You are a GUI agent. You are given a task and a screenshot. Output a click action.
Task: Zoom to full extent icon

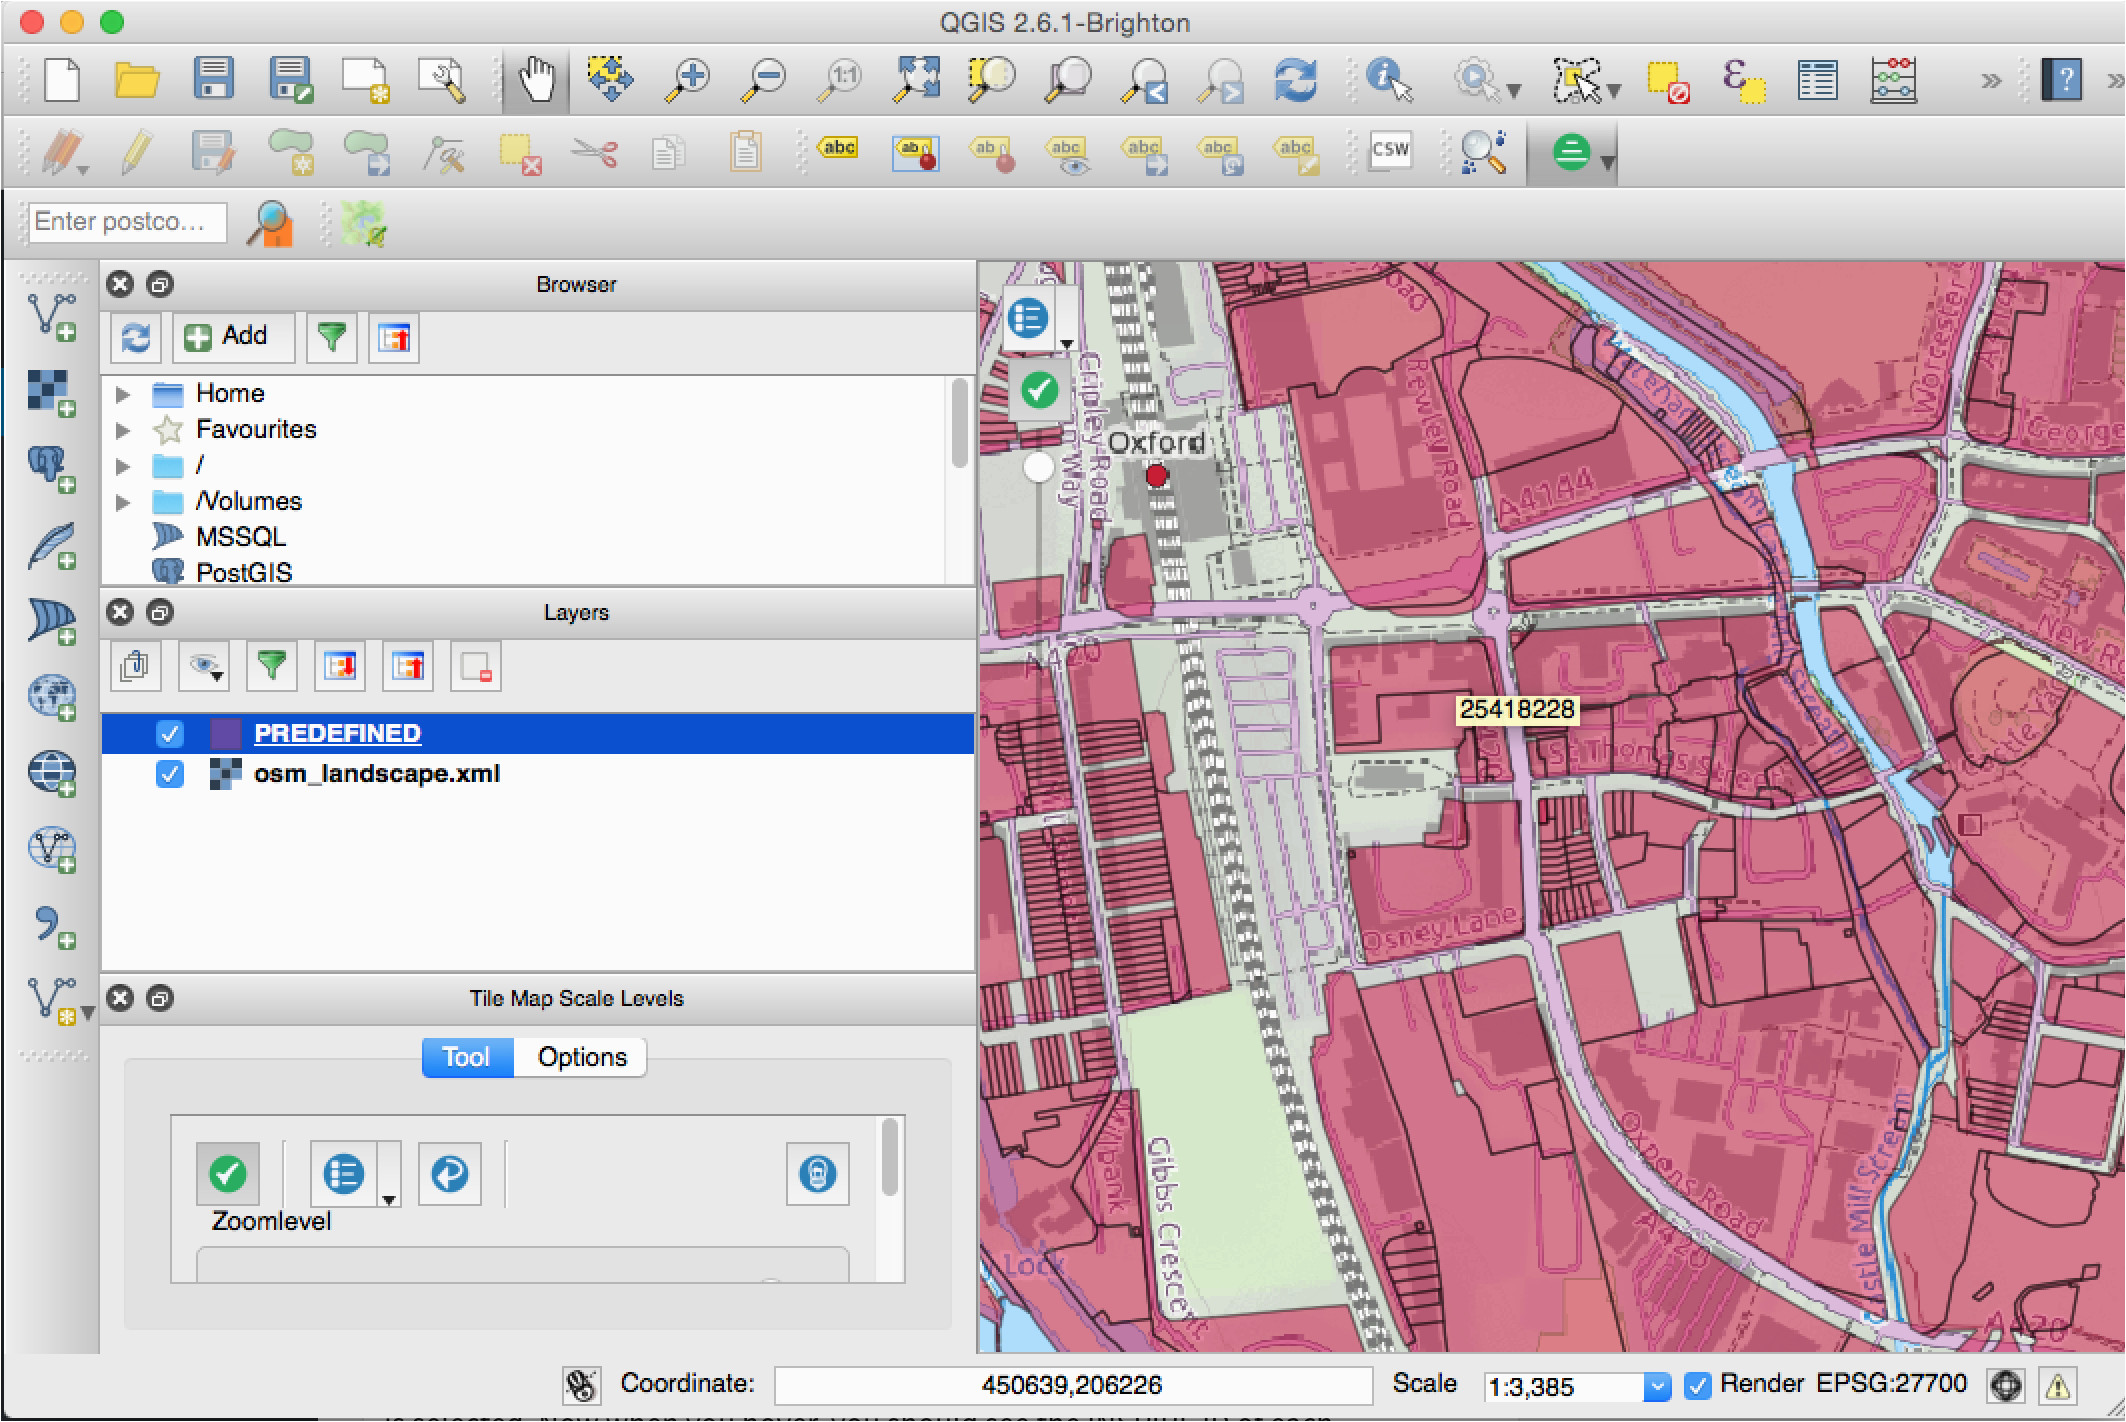[x=917, y=79]
